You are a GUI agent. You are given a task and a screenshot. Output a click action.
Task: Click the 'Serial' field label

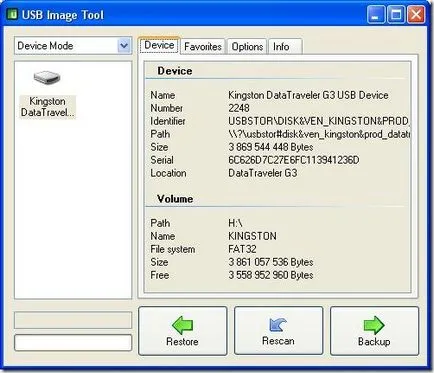coord(162,160)
